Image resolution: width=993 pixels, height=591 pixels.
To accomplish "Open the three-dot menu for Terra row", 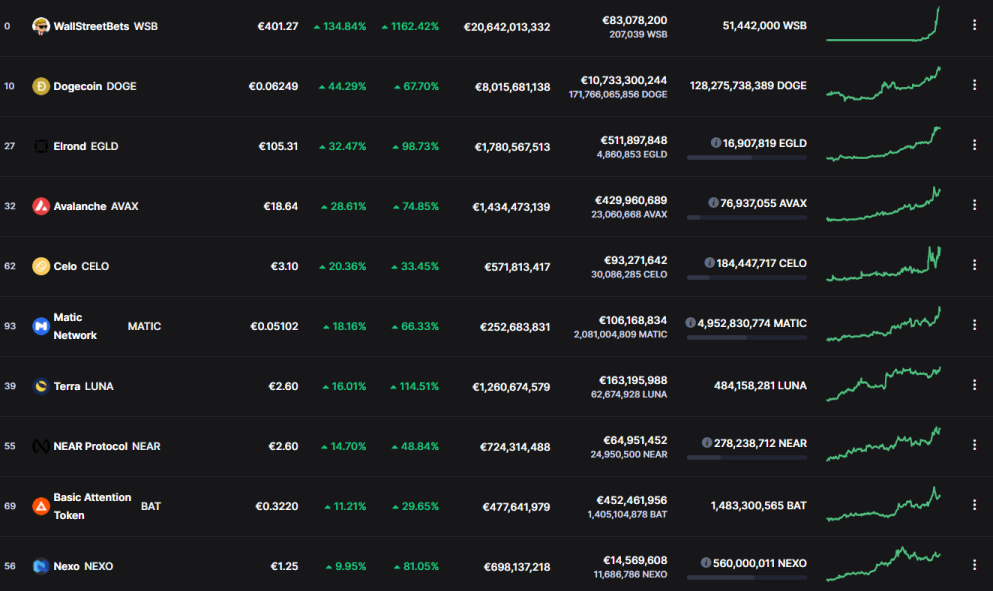I will pyautogui.click(x=974, y=384).
